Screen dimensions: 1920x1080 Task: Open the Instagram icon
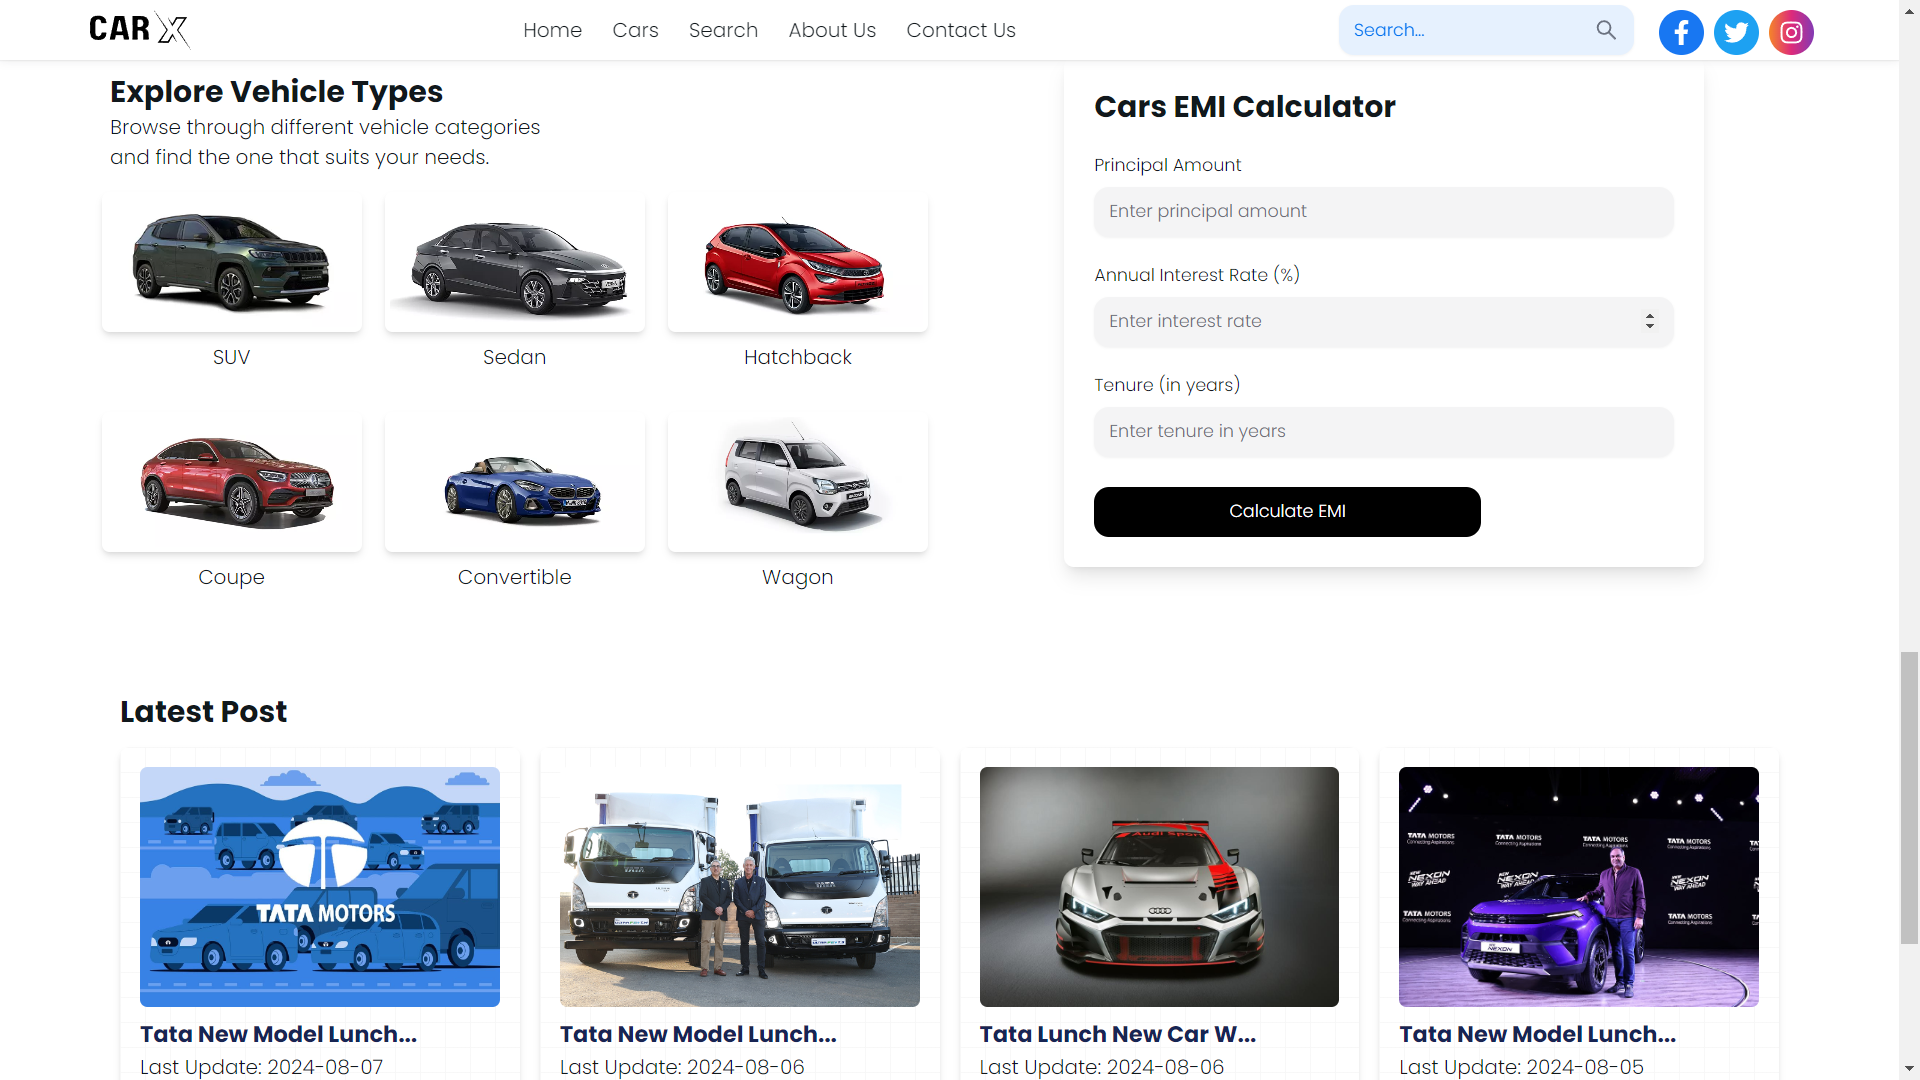click(1791, 32)
